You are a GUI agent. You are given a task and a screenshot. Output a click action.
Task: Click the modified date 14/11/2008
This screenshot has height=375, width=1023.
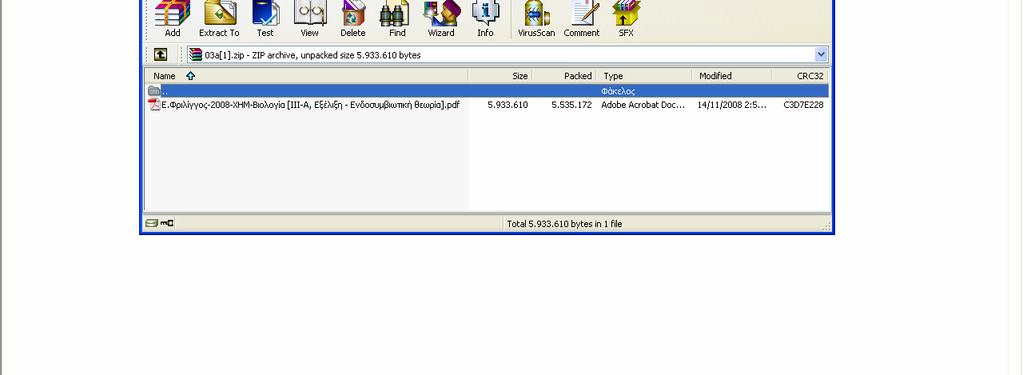tap(732, 104)
